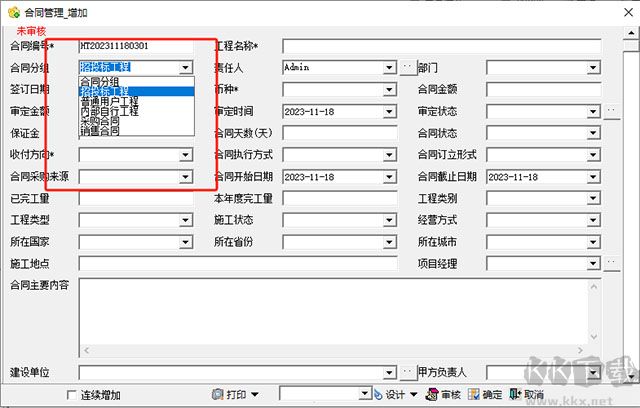Click the 合同主要内容 text area

tap(334, 312)
